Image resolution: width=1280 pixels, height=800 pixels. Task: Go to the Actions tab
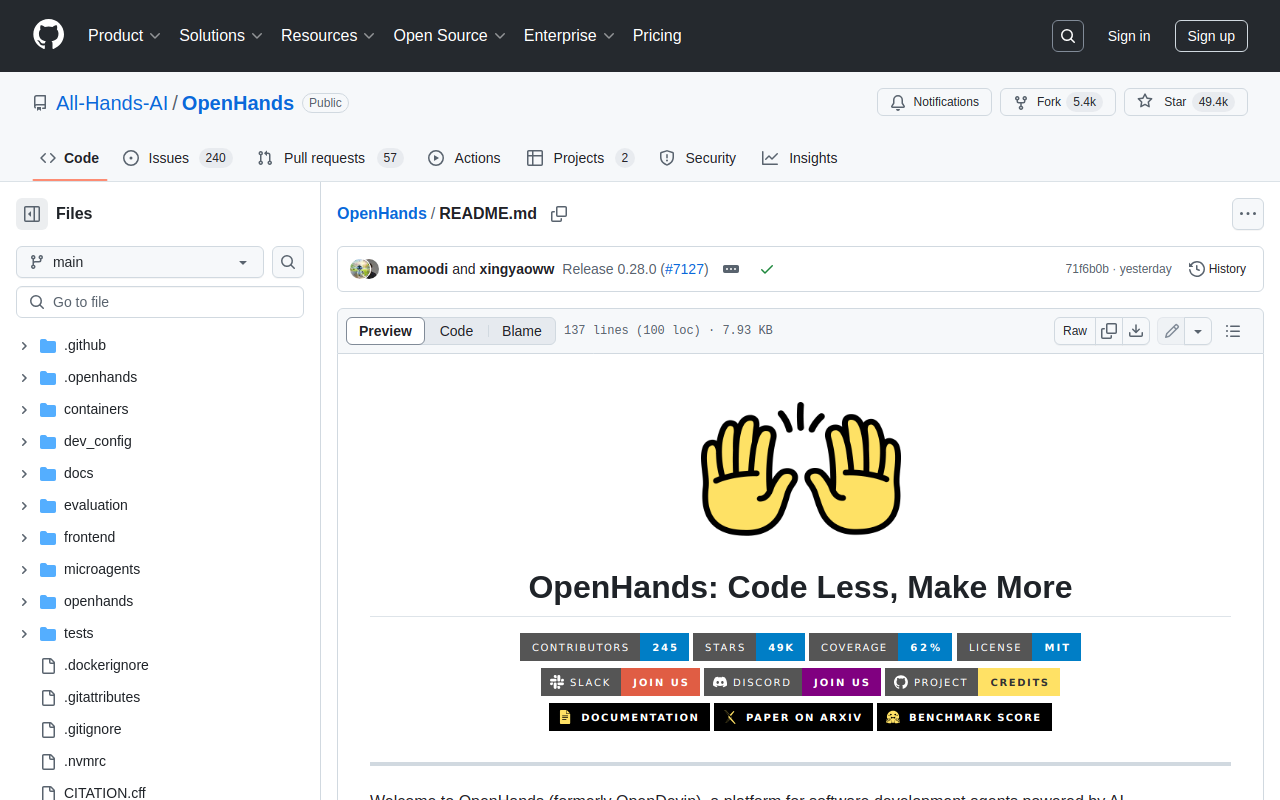tap(464, 158)
